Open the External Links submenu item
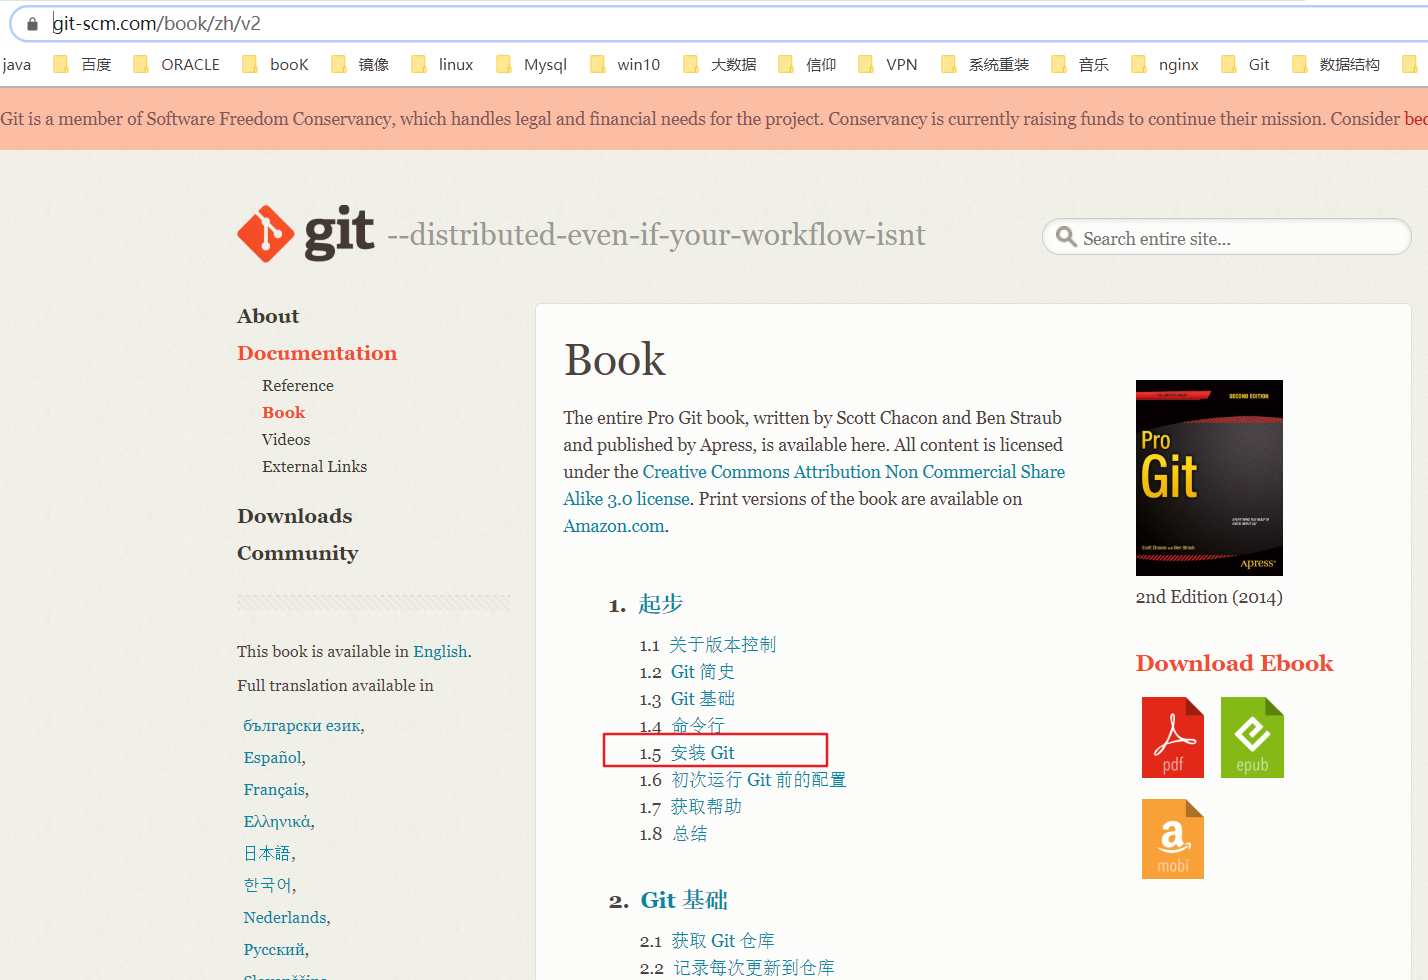 [315, 466]
